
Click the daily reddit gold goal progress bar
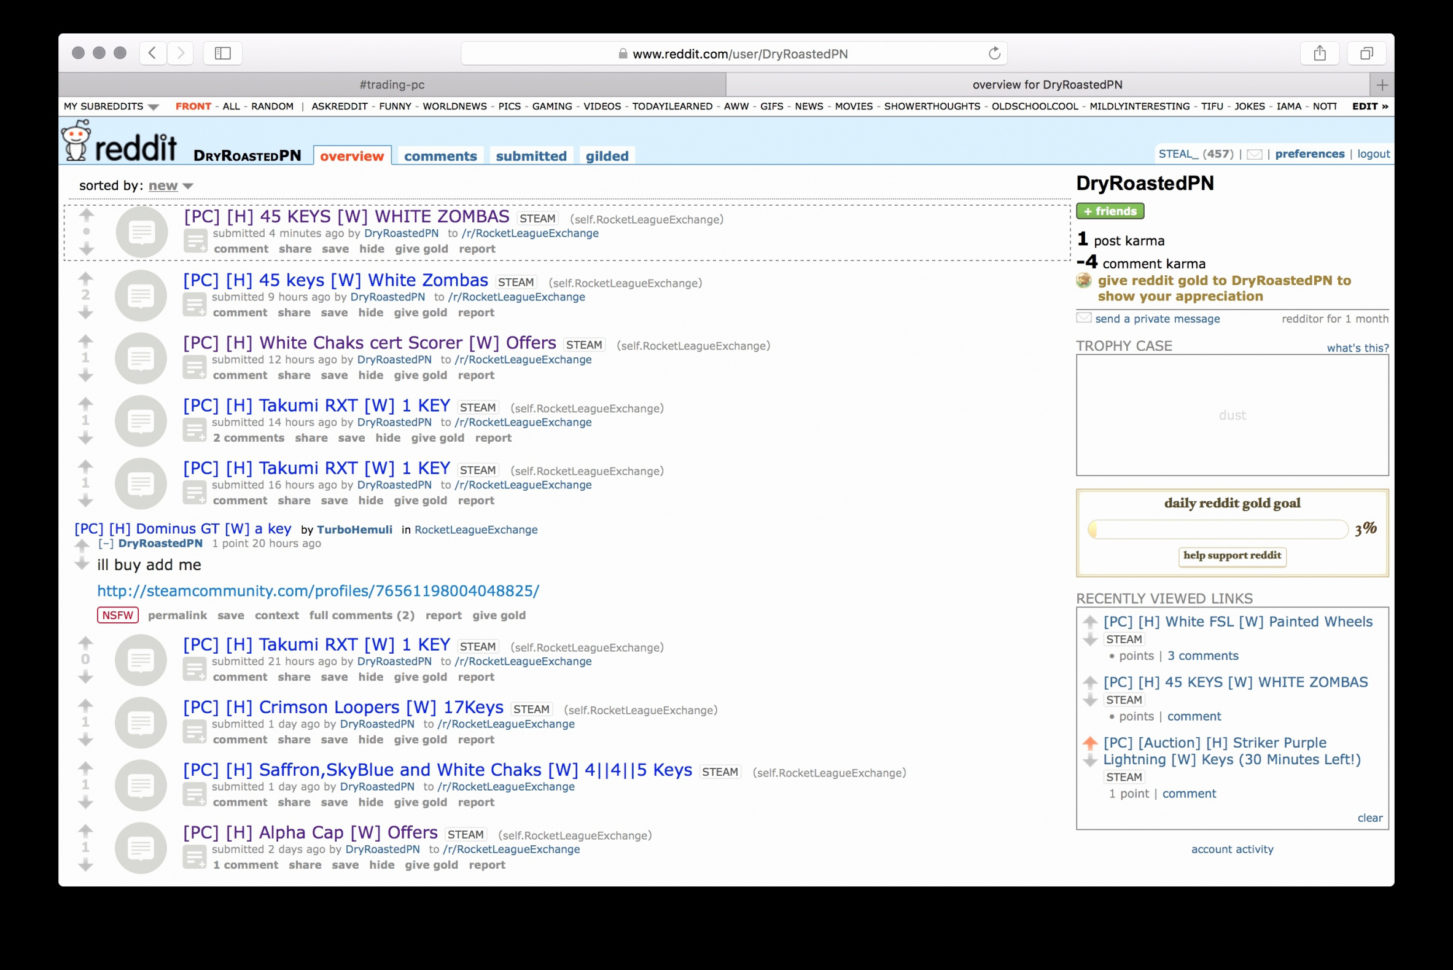click(x=1218, y=529)
